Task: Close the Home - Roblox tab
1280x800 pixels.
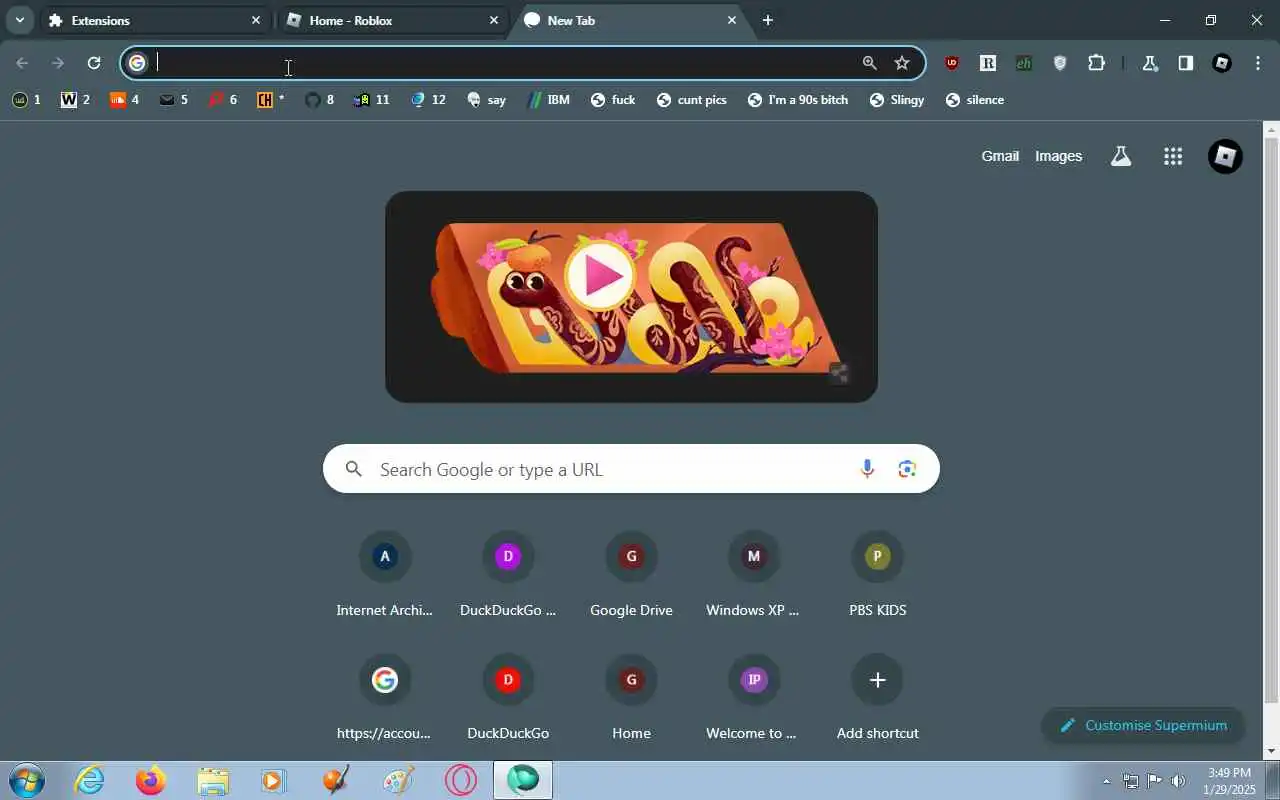Action: pyautogui.click(x=494, y=20)
